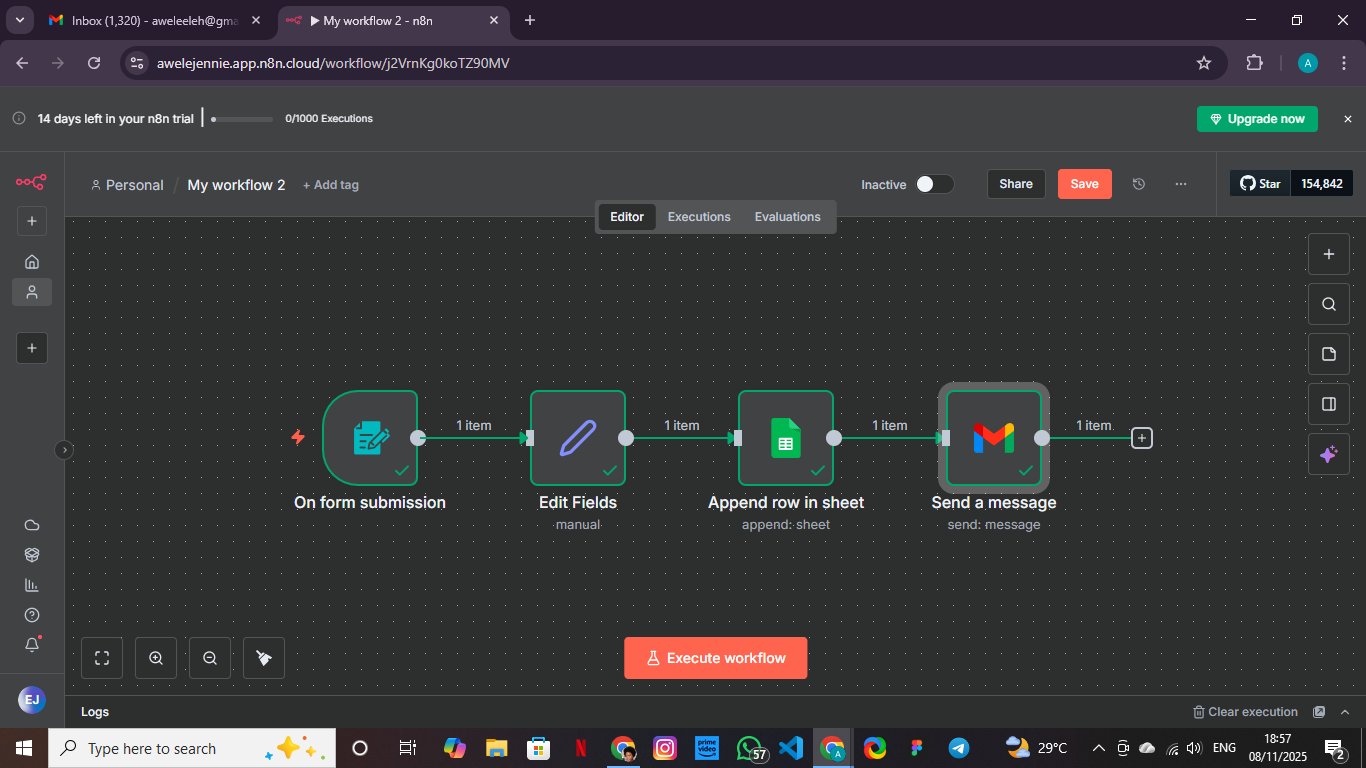
Task: Click the zoom out magnifier icon
Action: (x=210, y=658)
